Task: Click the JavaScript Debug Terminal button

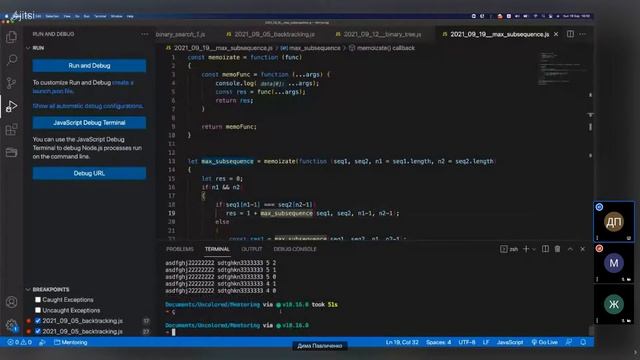Action: coord(89,122)
